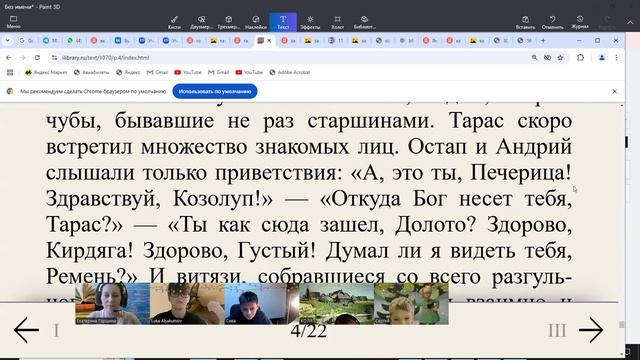Open the Эффекты effects panel
This screenshot has height=360, width=640.
tap(310, 22)
